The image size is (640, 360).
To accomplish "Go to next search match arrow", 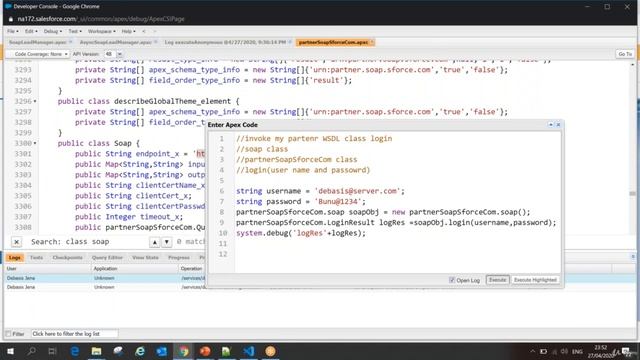I will pyautogui.click(x=167, y=242).
